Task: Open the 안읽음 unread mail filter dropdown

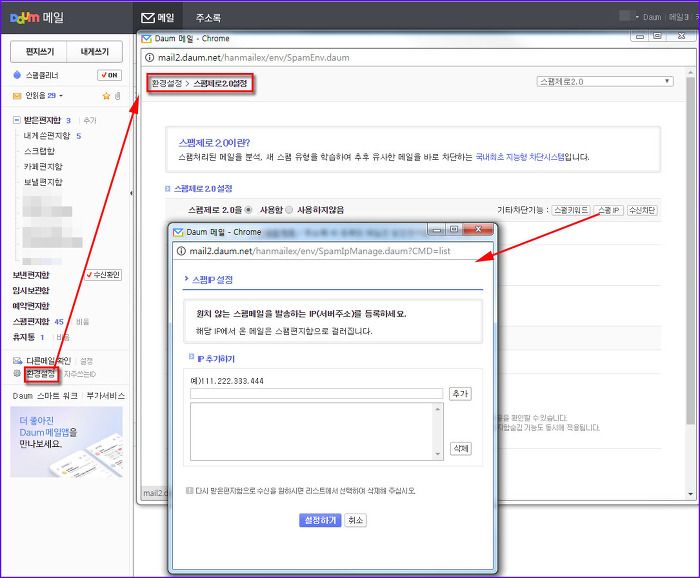Action: click(x=43, y=96)
